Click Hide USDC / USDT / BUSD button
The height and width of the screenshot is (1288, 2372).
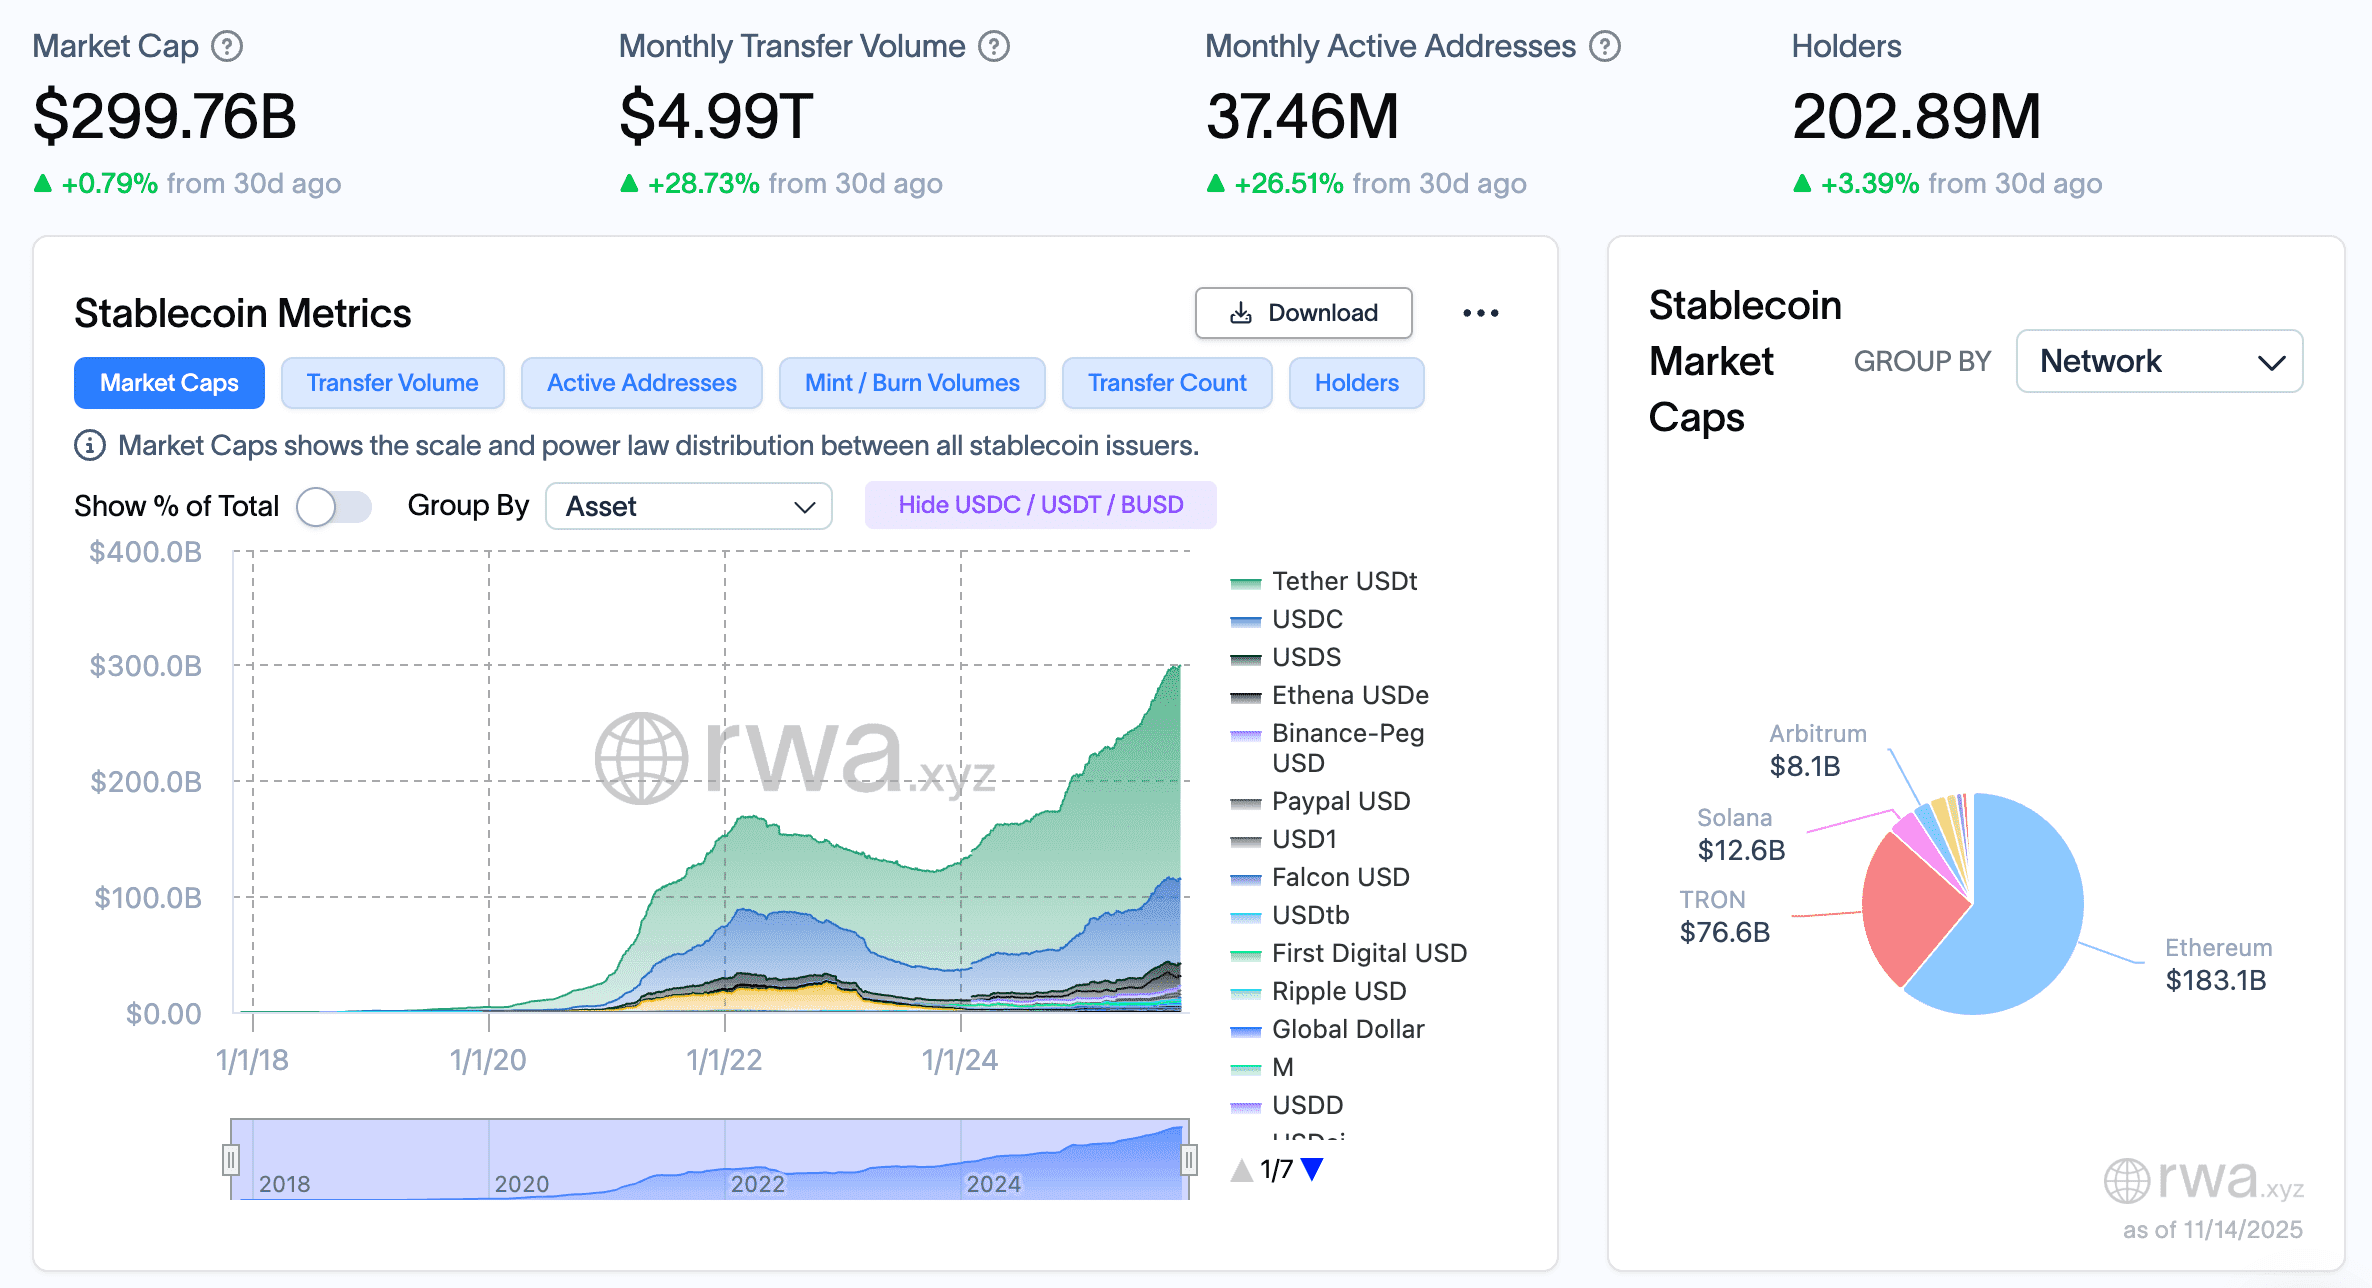pyautogui.click(x=1040, y=505)
